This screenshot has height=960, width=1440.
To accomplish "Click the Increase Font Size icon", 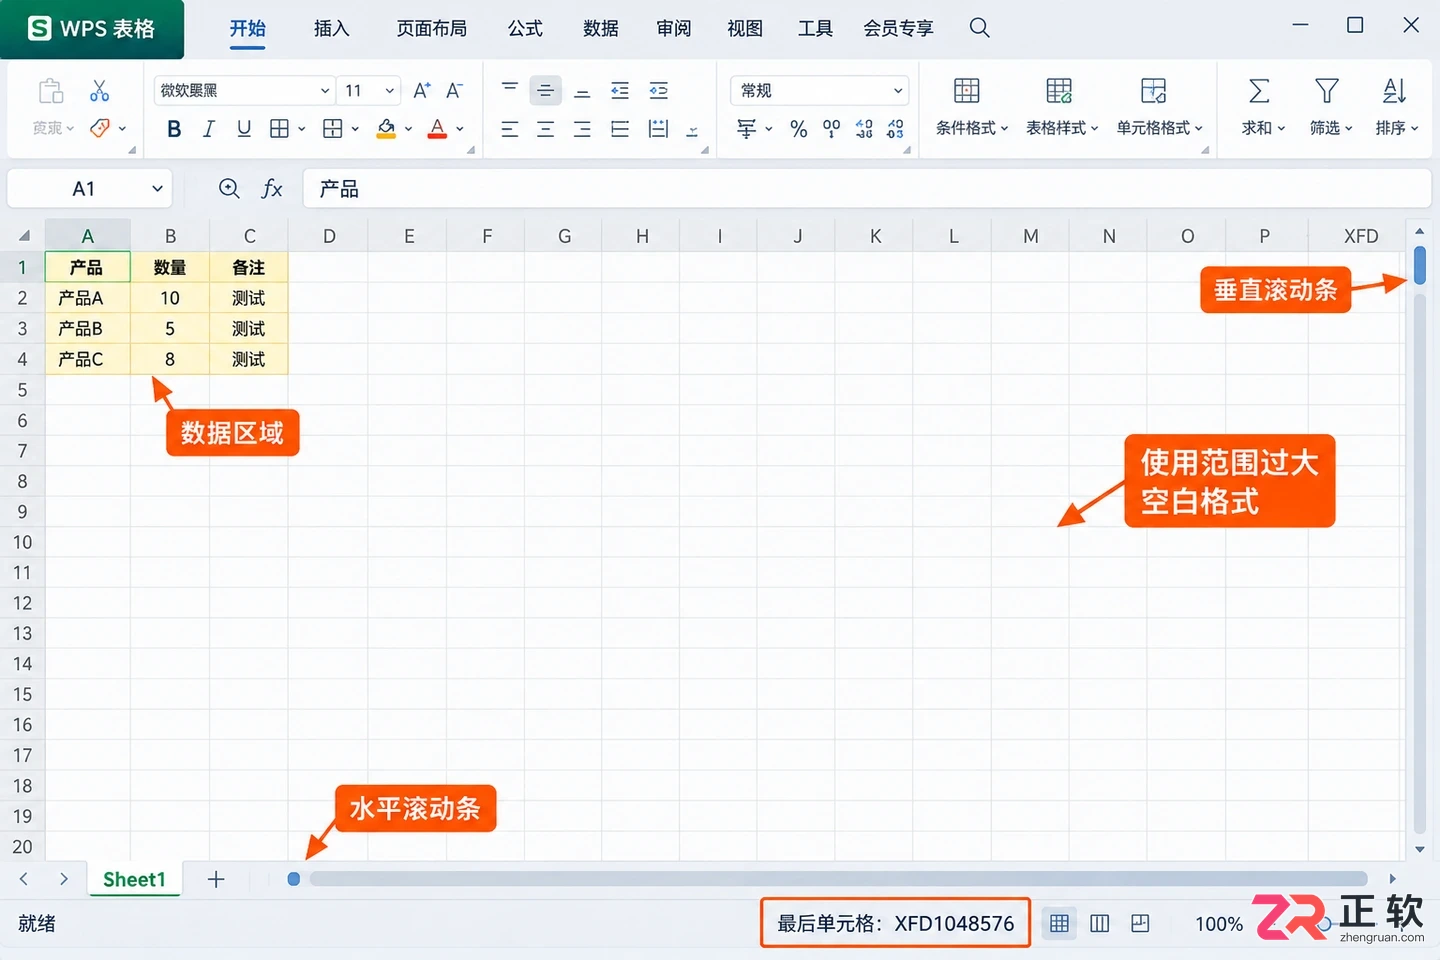I will pos(422,90).
